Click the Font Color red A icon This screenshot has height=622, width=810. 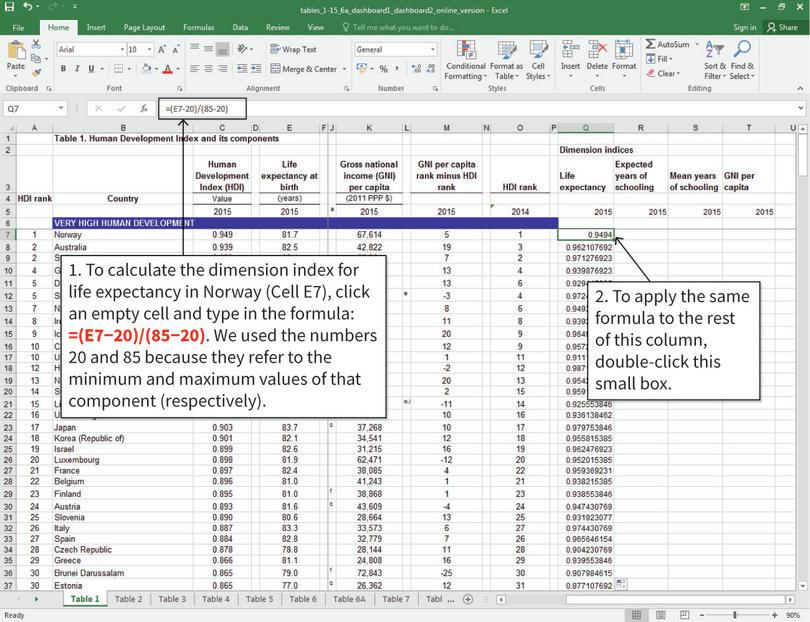coord(167,69)
